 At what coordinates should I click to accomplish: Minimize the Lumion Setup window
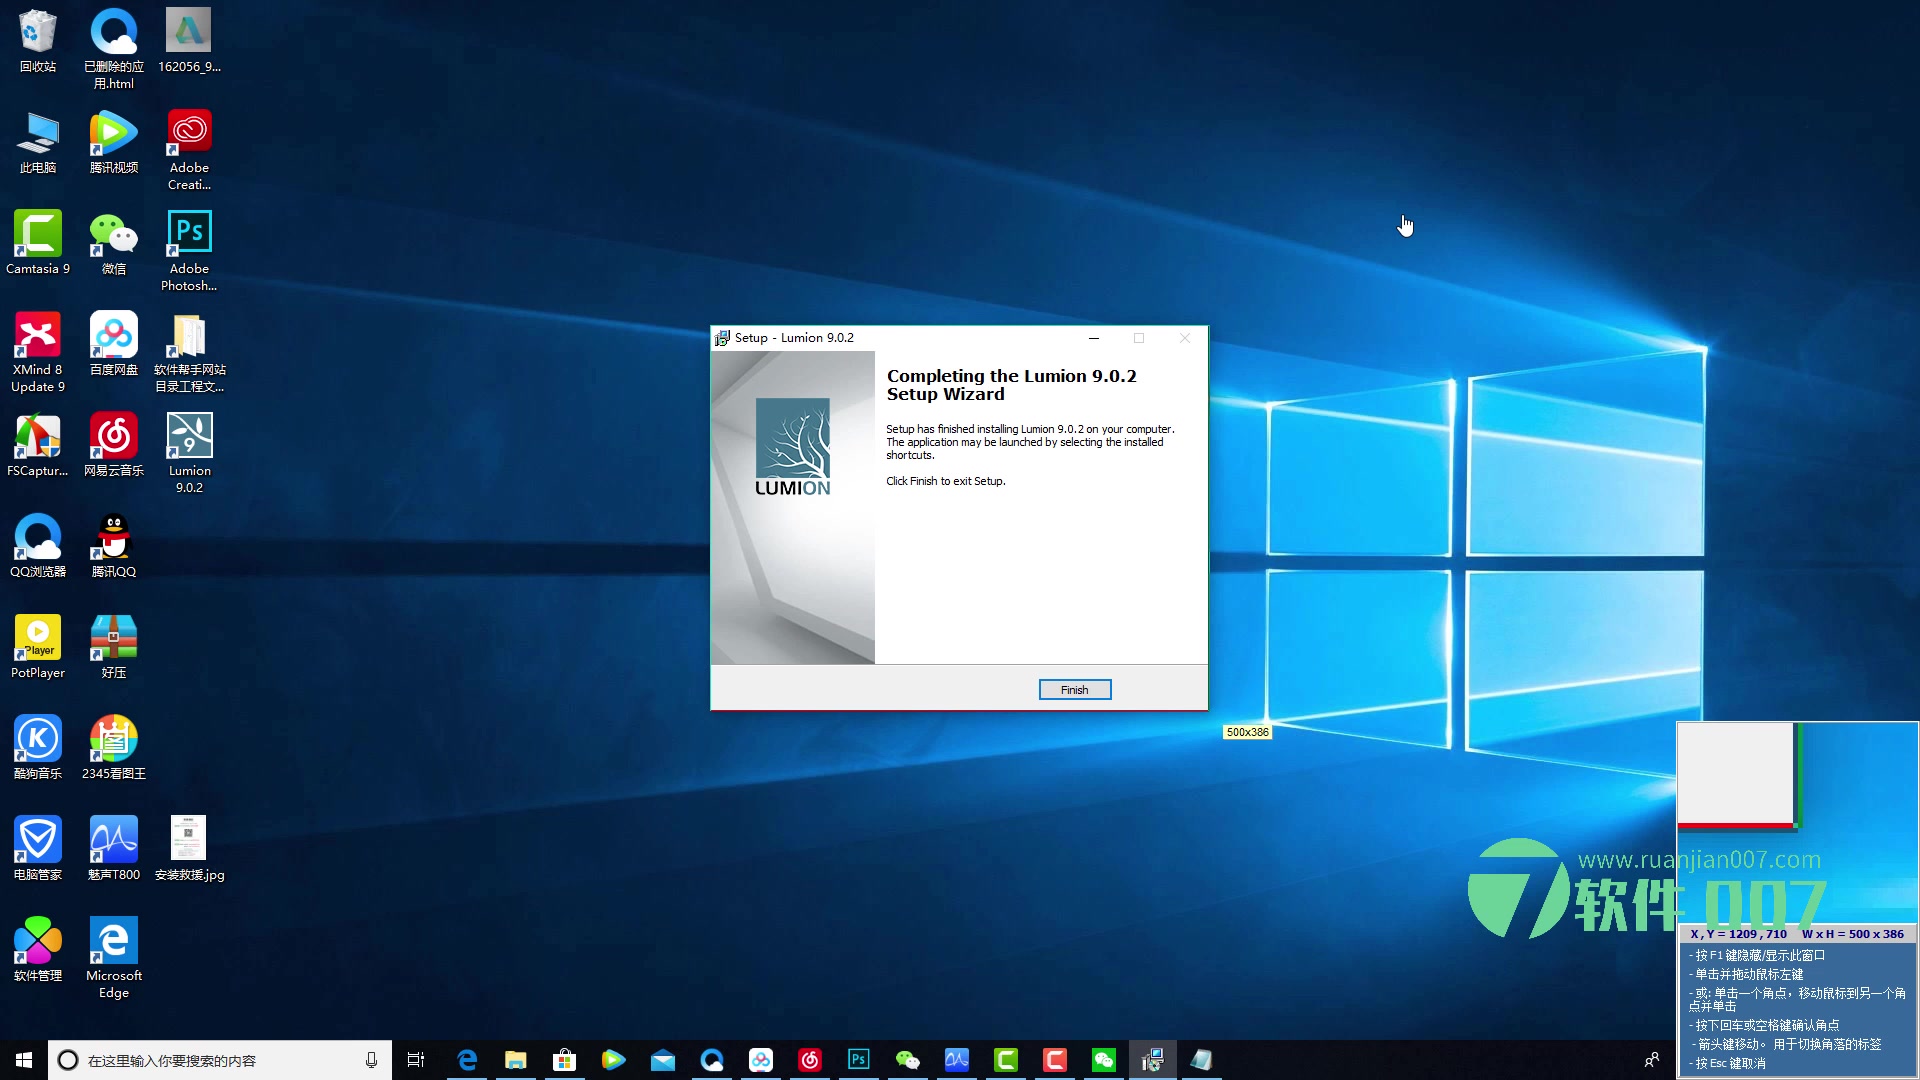coord(1094,338)
